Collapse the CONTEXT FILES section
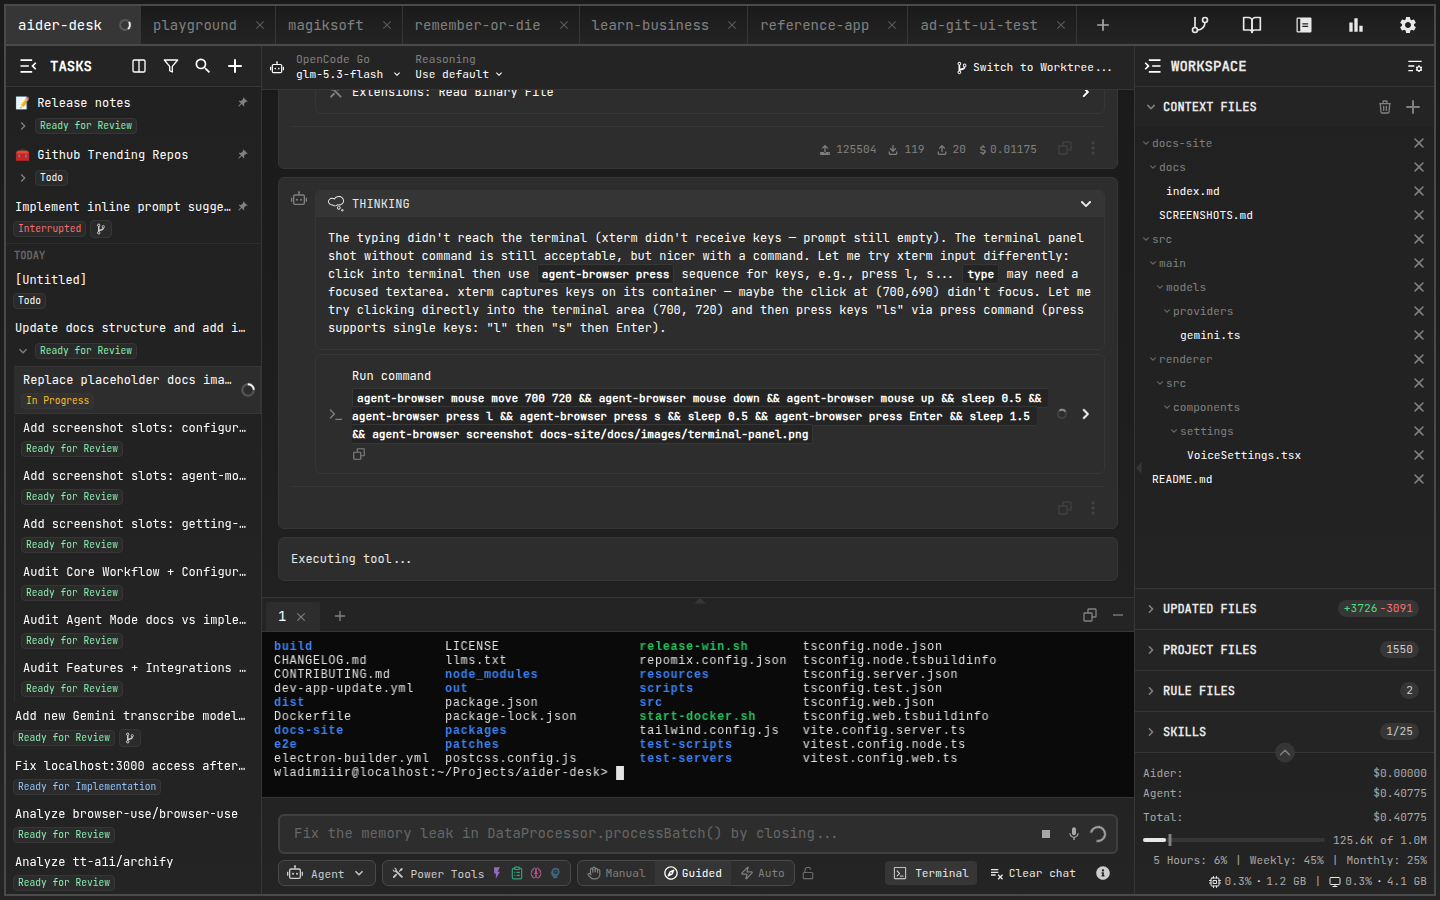The image size is (1440, 900). (1151, 107)
